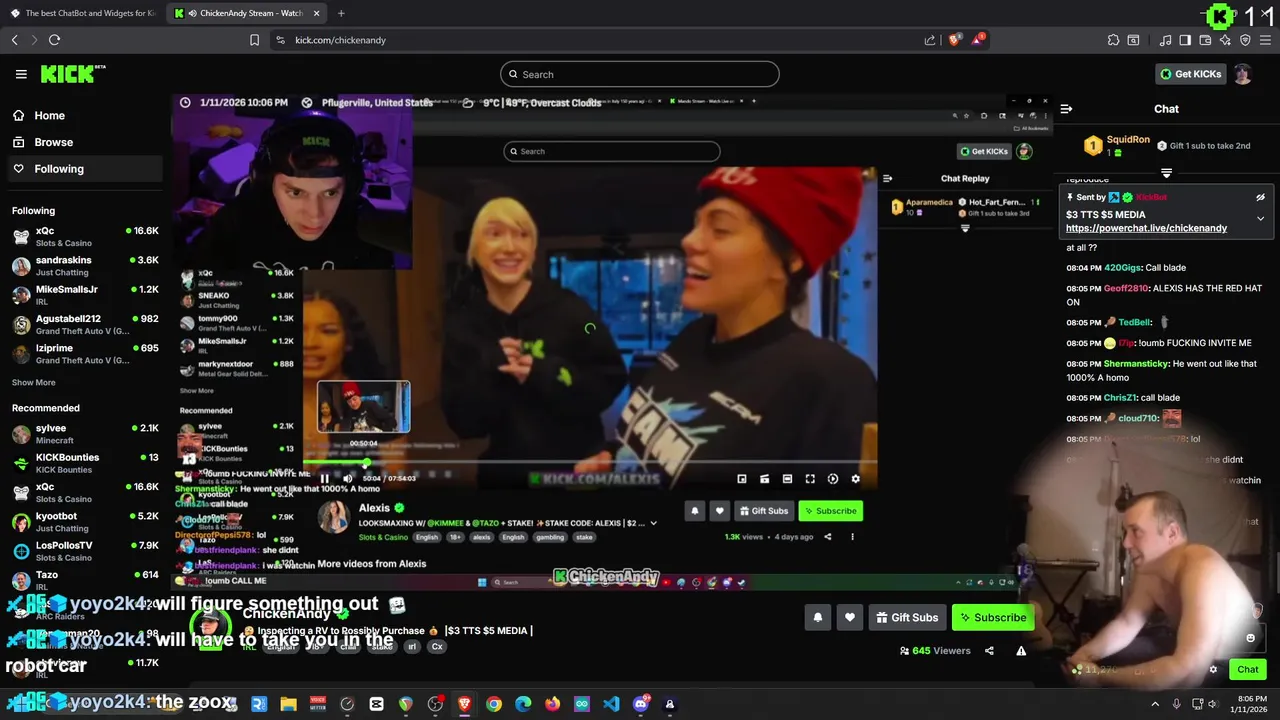Screen dimensions: 1280x720
Task: Show the browser sidebar panel icon
Action: [1185, 40]
